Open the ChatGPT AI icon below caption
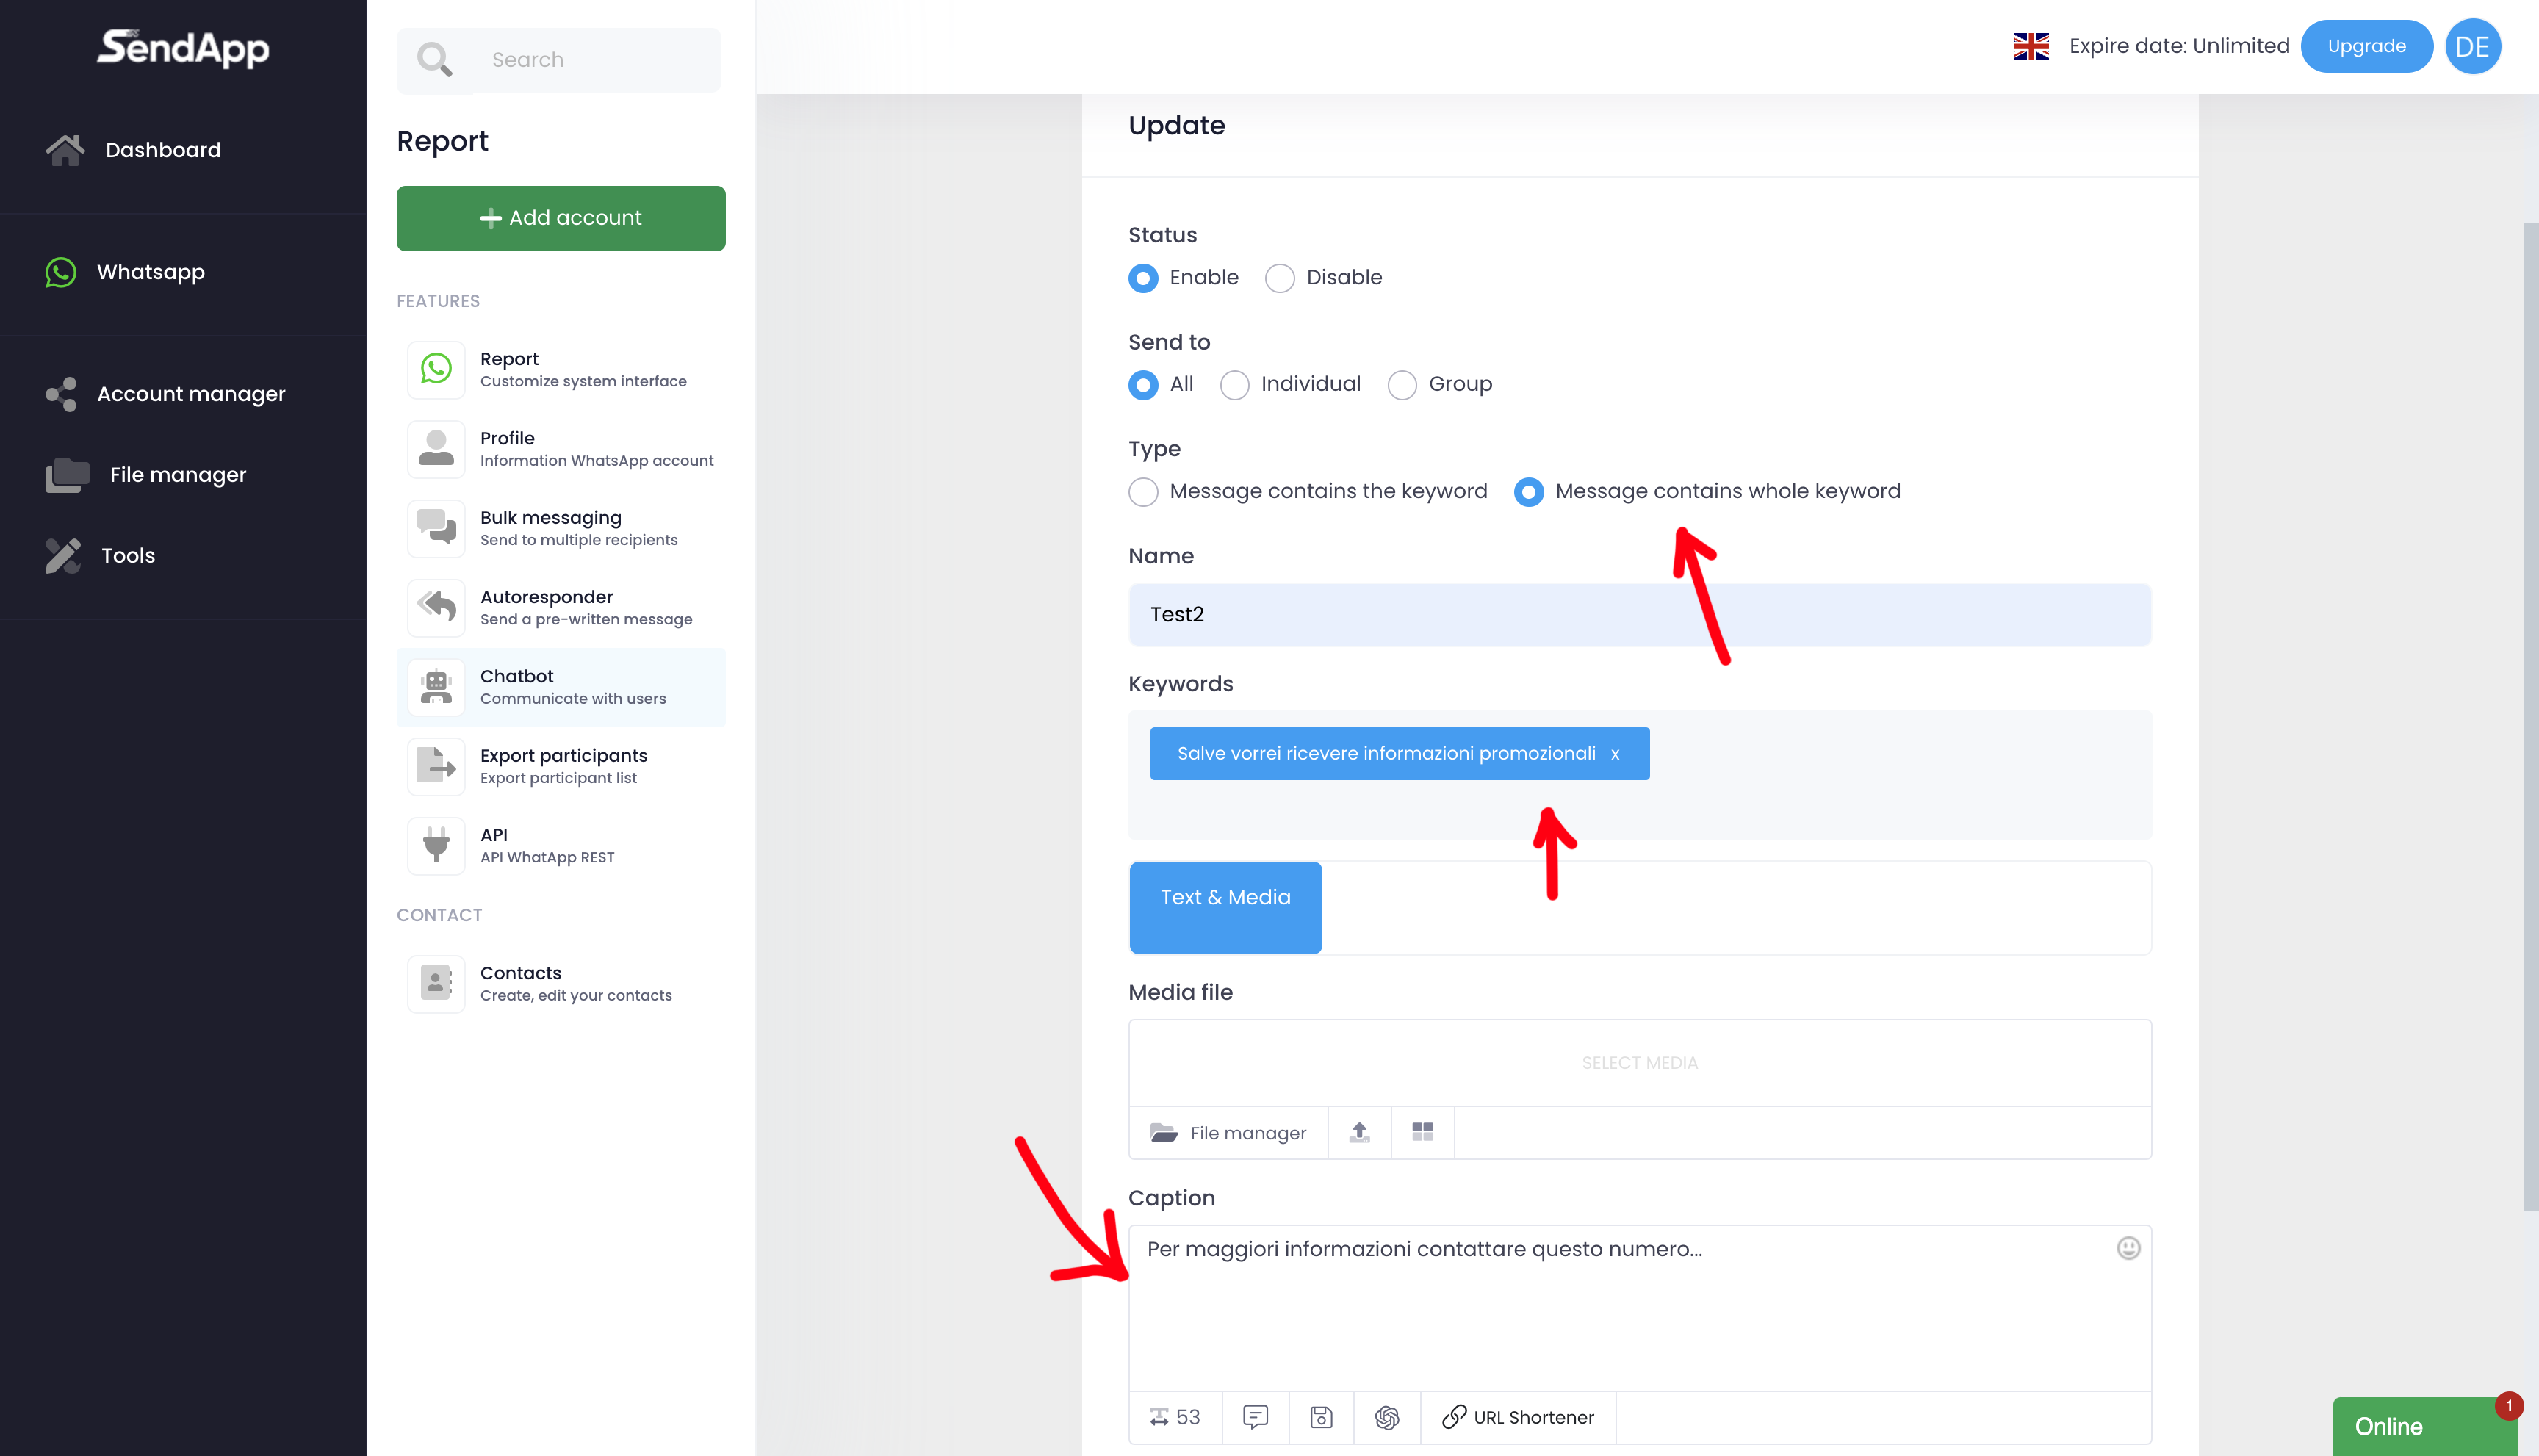Viewport: 2539px width, 1456px height. (1387, 1417)
